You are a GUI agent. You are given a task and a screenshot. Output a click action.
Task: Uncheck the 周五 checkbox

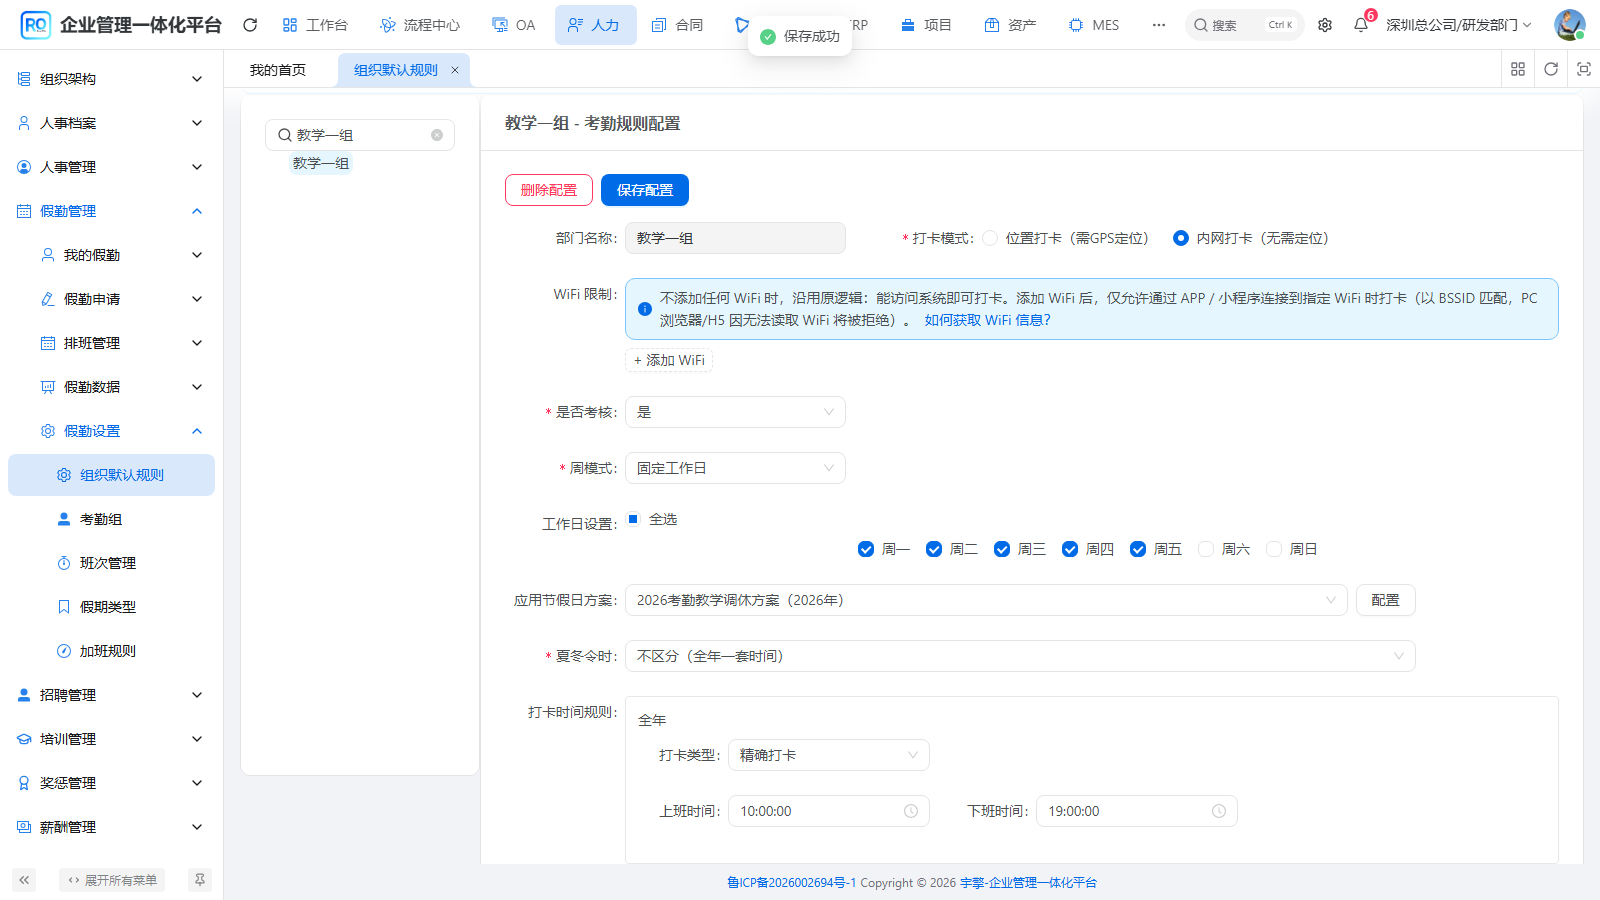point(1138,549)
